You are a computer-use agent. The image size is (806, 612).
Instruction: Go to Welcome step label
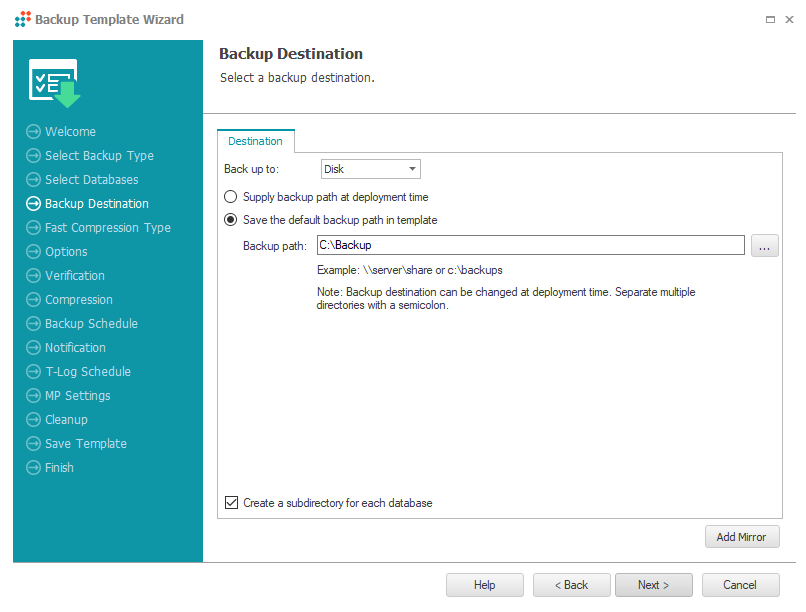point(70,132)
